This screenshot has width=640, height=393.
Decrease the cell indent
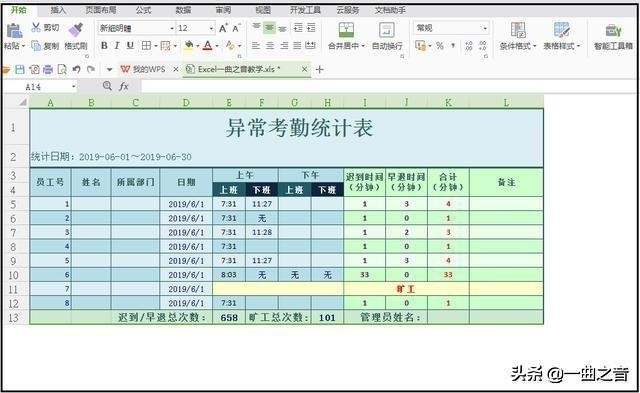pyautogui.click(x=298, y=27)
